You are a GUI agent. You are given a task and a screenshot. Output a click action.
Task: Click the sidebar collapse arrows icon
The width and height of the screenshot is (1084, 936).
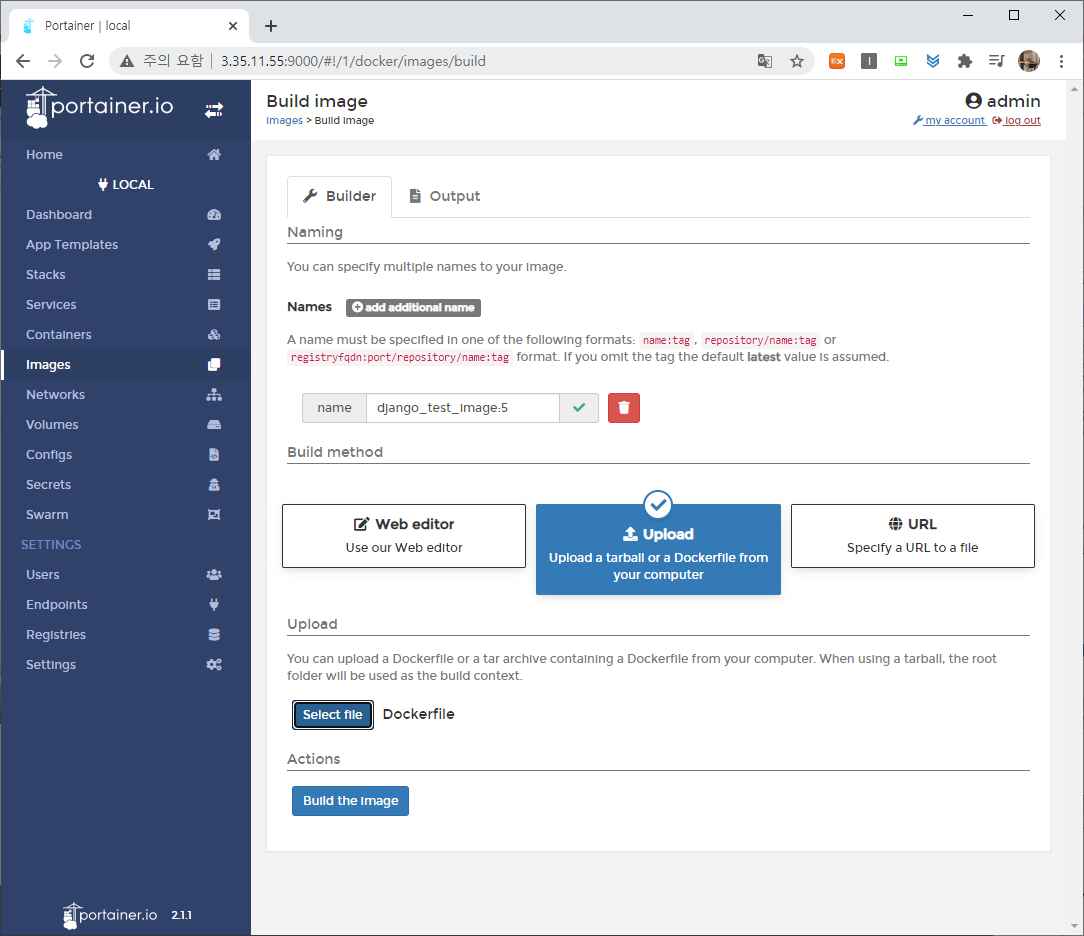point(214,110)
